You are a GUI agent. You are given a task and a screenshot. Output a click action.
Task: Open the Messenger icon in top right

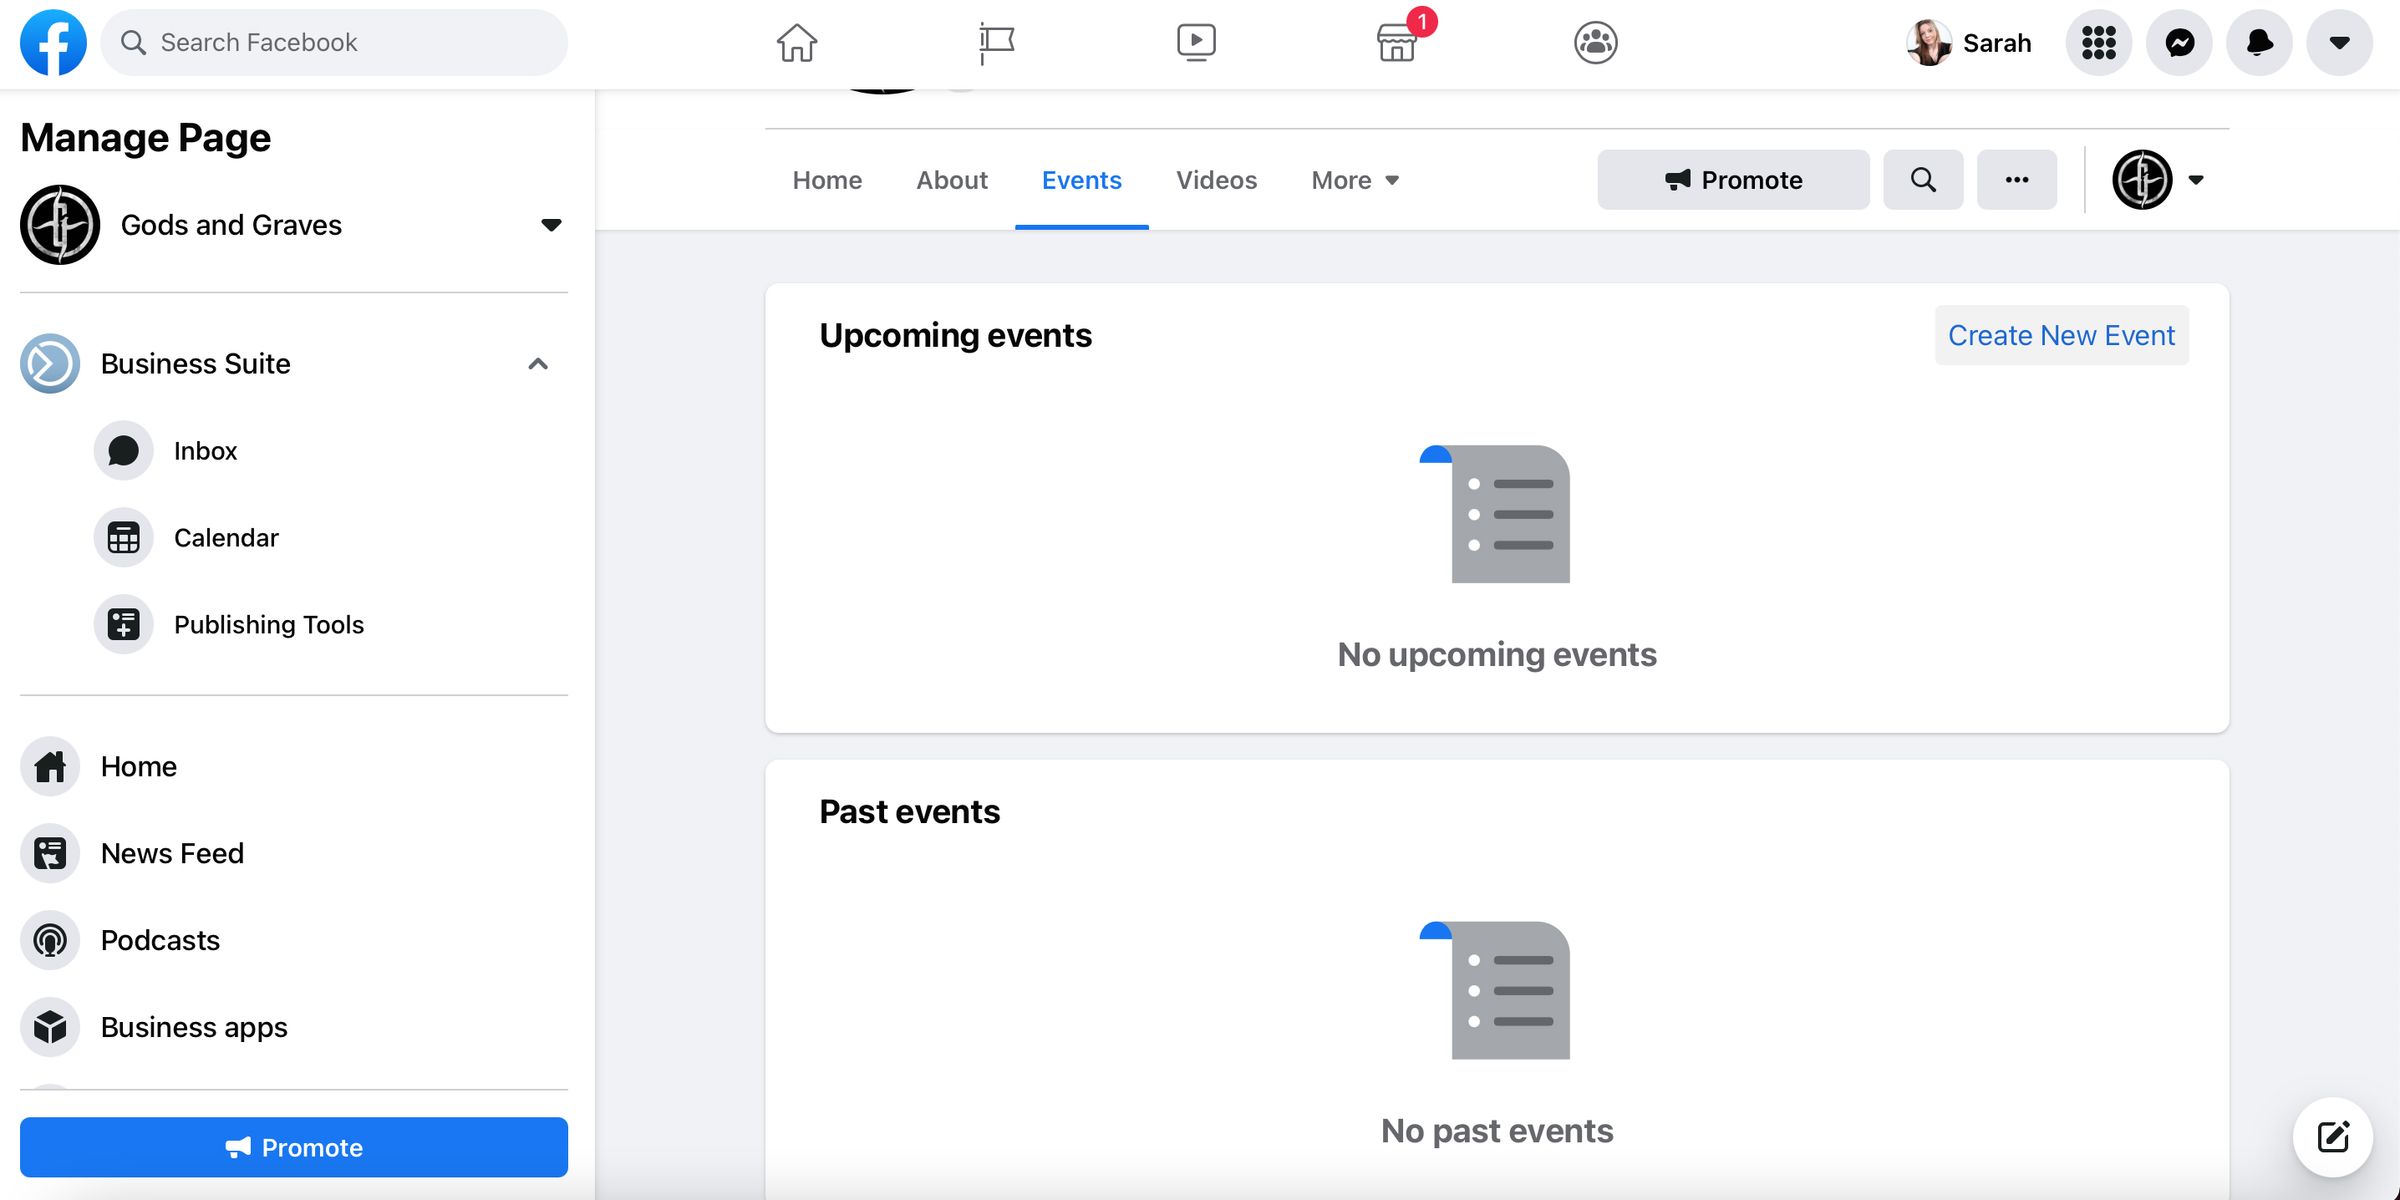tap(2180, 41)
